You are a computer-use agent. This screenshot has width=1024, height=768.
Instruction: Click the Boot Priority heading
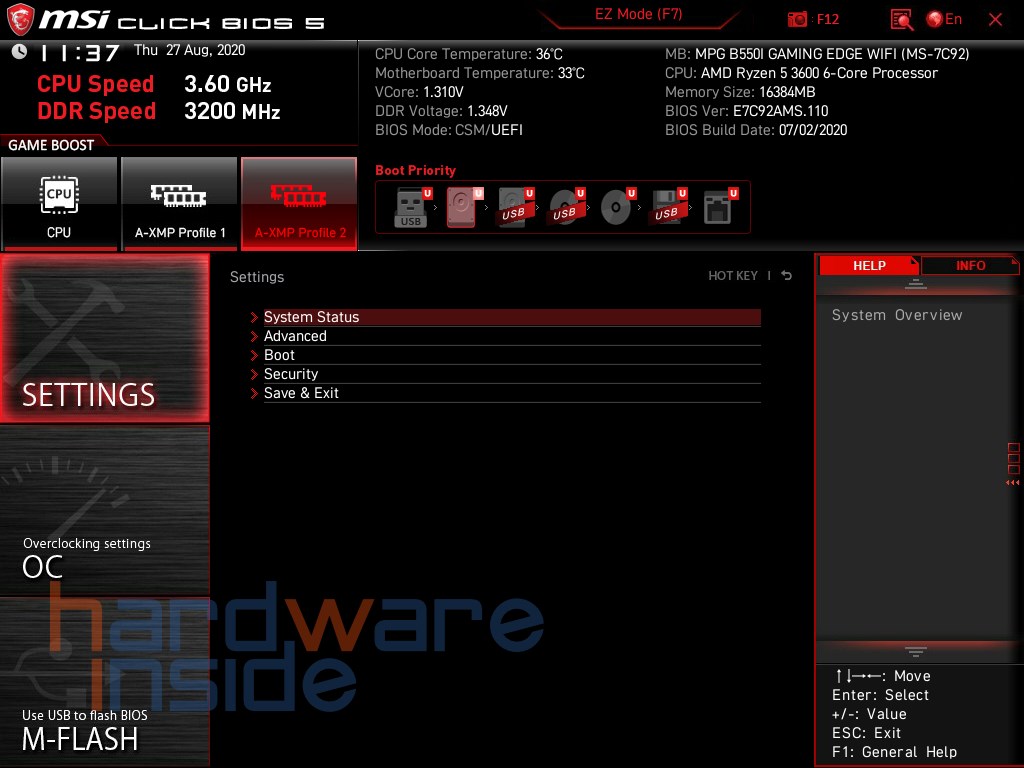415,170
